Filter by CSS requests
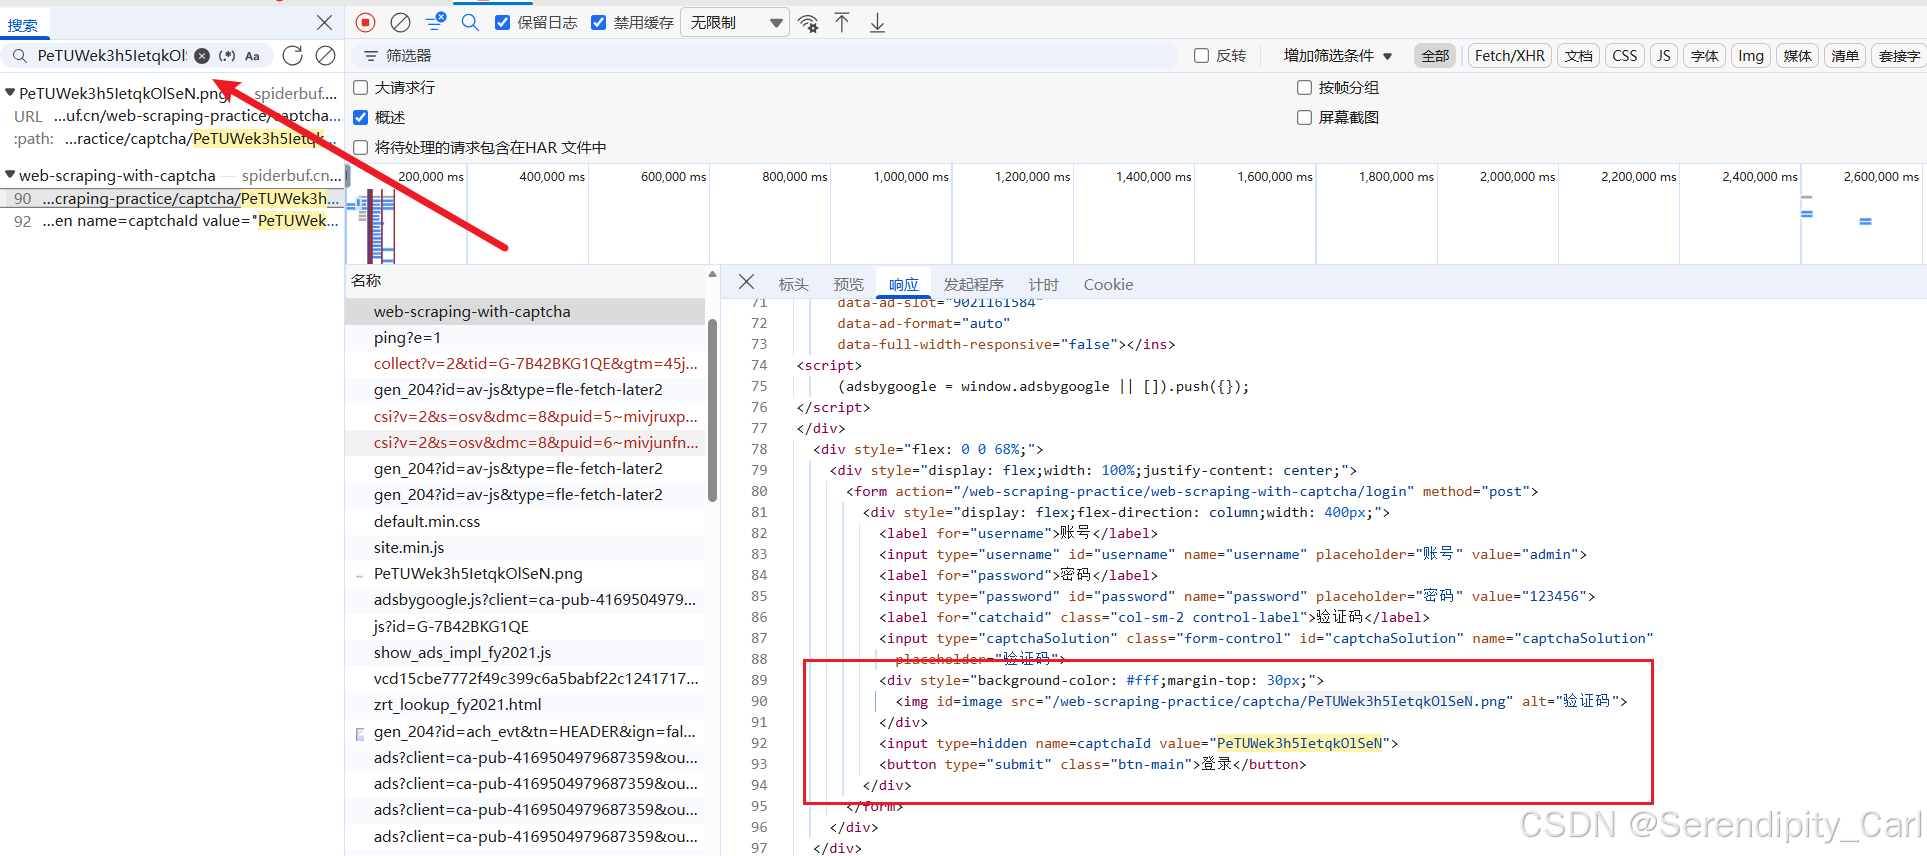The image size is (1927, 856). coord(1625,56)
